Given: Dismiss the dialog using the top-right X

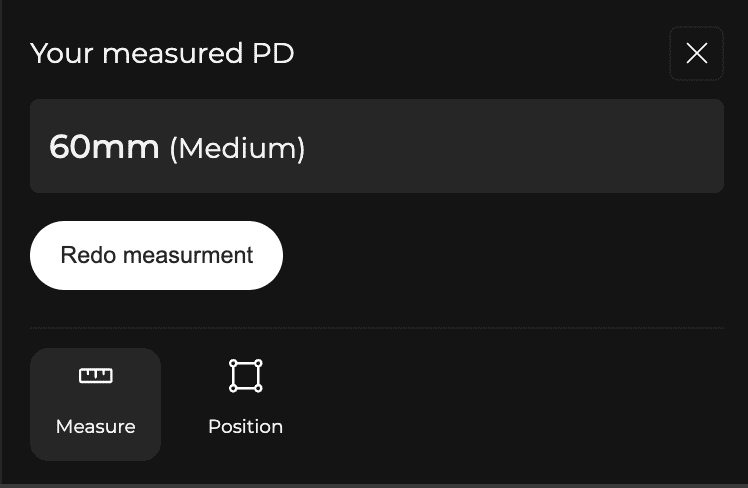Looking at the screenshot, I should coord(696,54).
